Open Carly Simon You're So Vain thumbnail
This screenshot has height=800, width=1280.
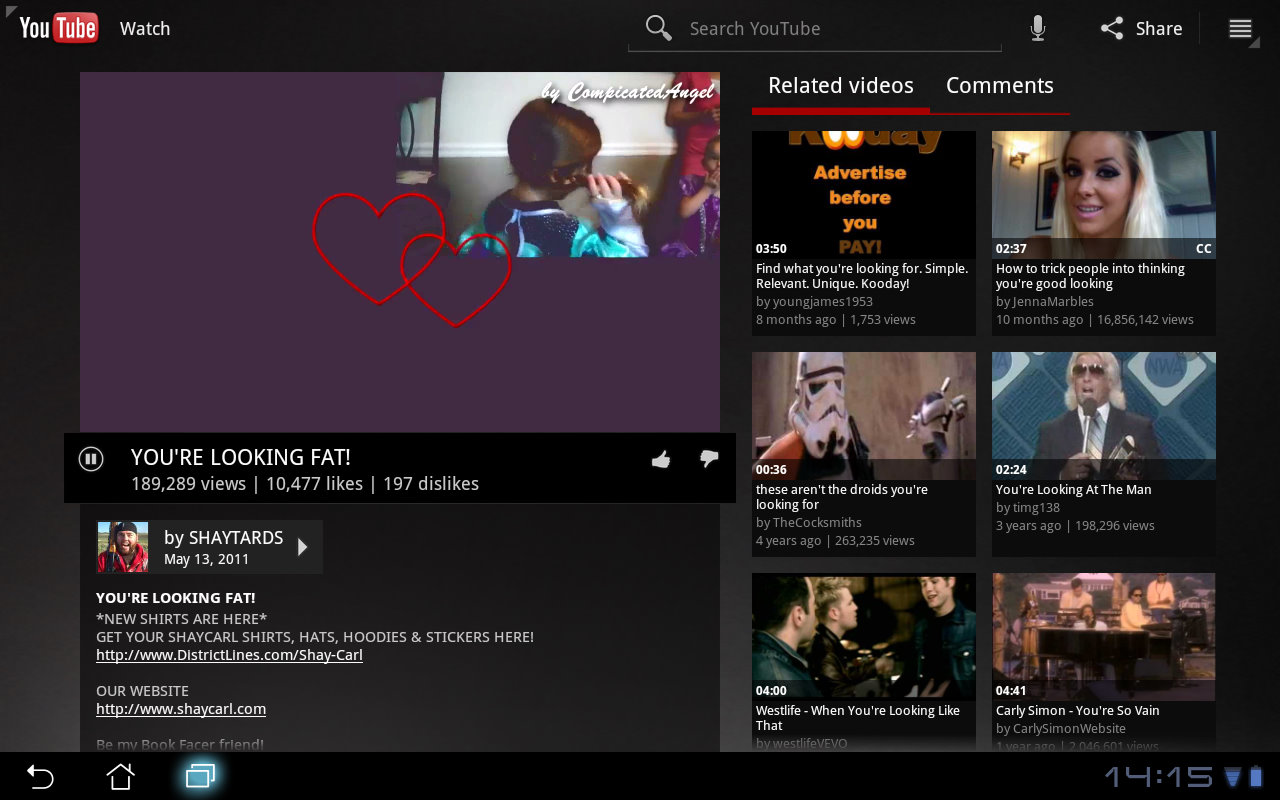(1104, 637)
